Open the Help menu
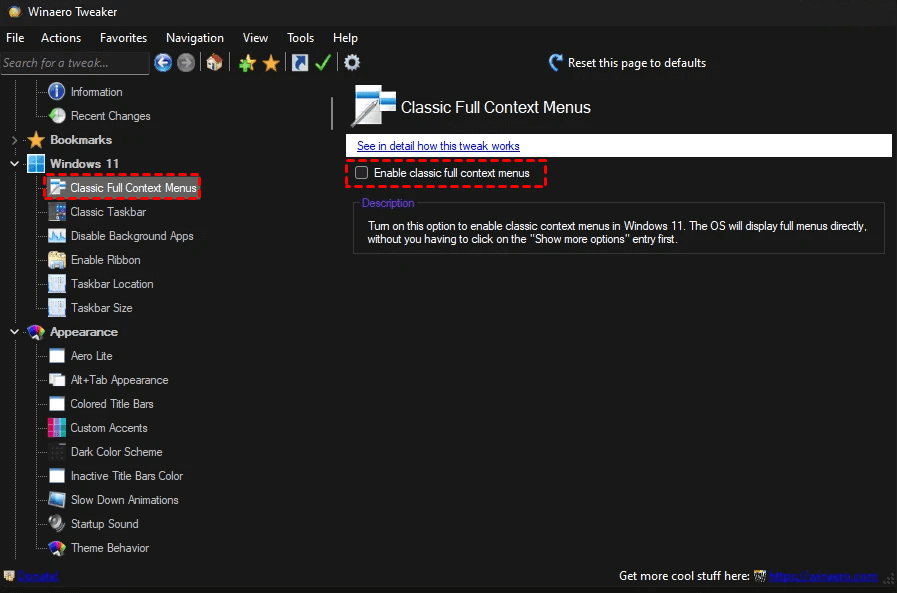The width and height of the screenshot is (897, 593). pyautogui.click(x=345, y=38)
